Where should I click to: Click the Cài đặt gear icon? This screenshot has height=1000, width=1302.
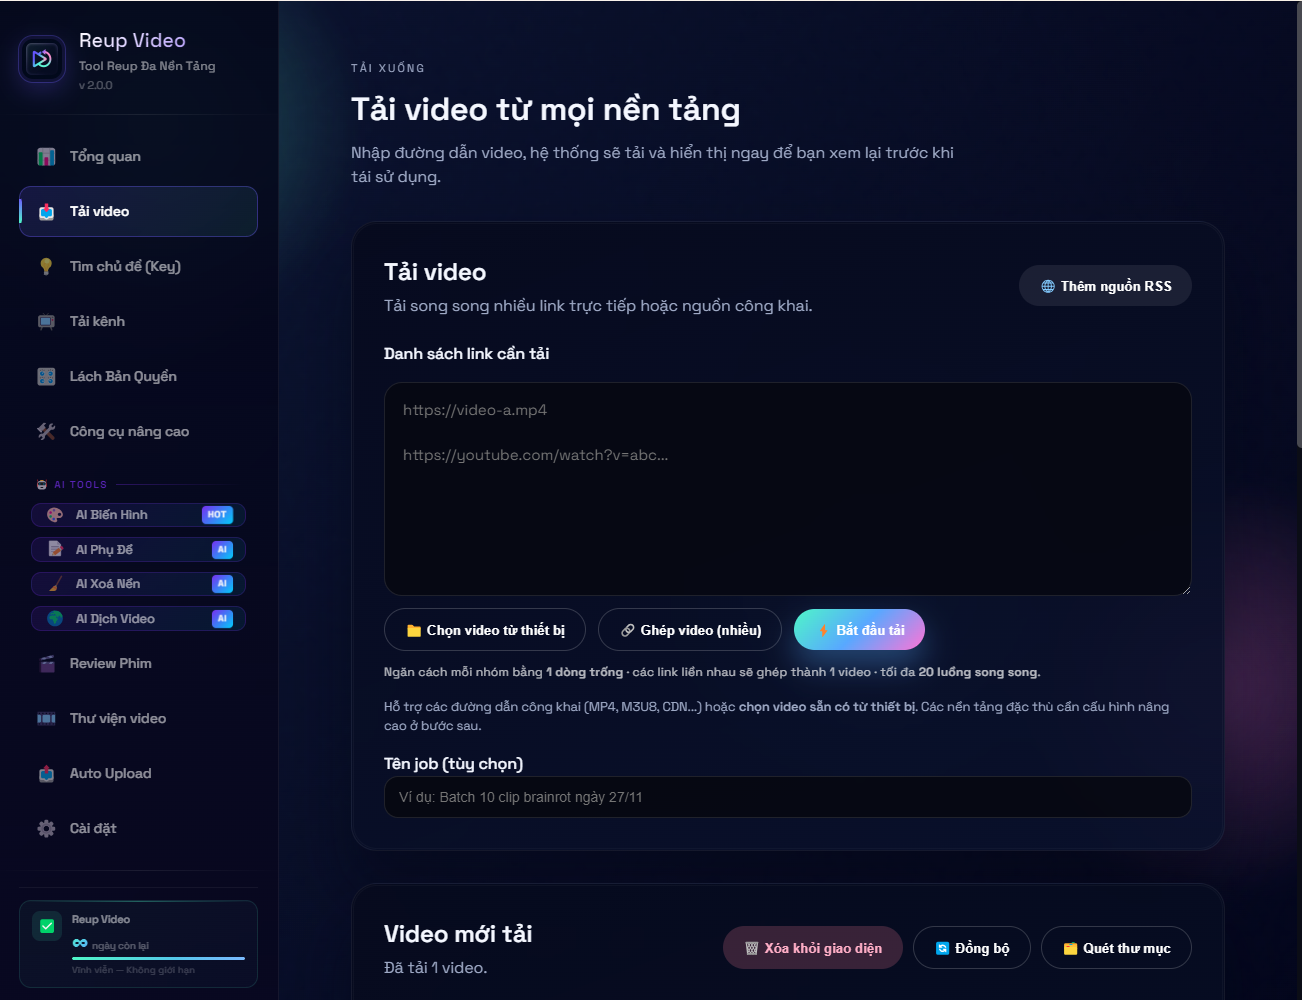coord(46,829)
